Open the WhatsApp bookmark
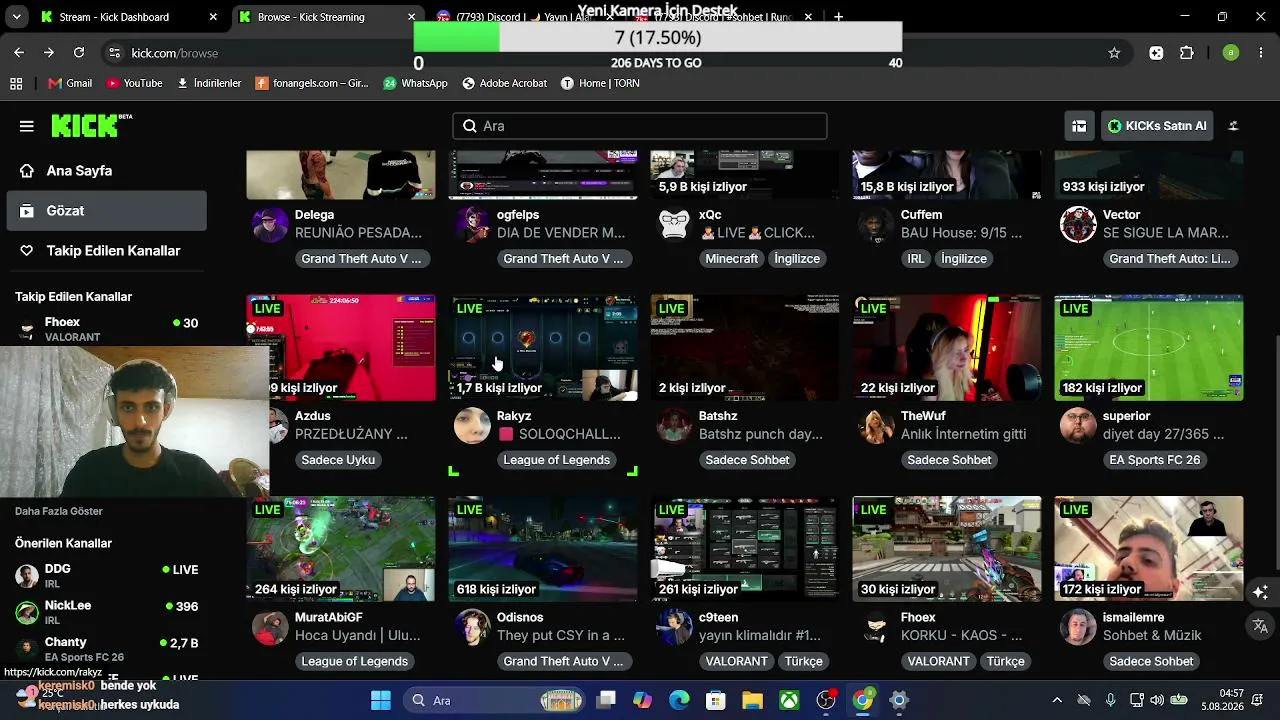Image resolution: width=1280 pixels, height=720 pixels. pos(415,83)
